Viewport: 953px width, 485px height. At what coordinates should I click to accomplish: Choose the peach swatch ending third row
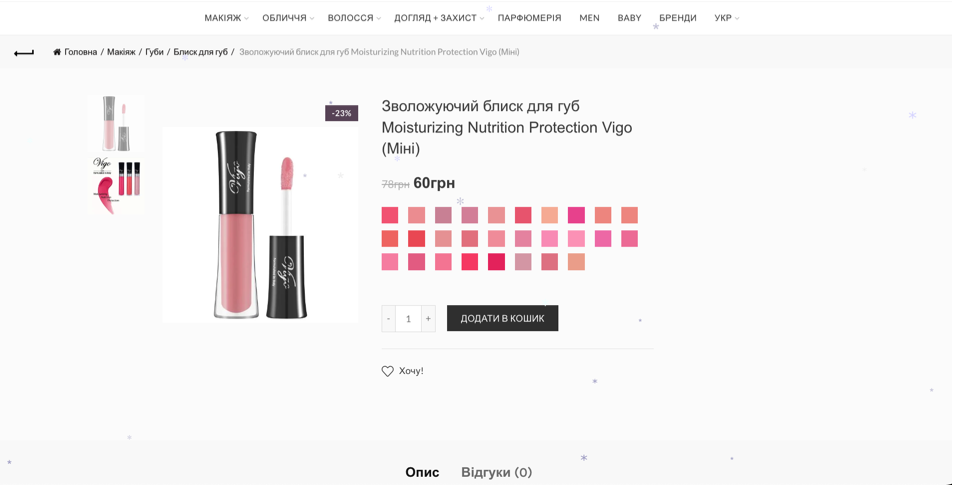(x=576, y=262)
